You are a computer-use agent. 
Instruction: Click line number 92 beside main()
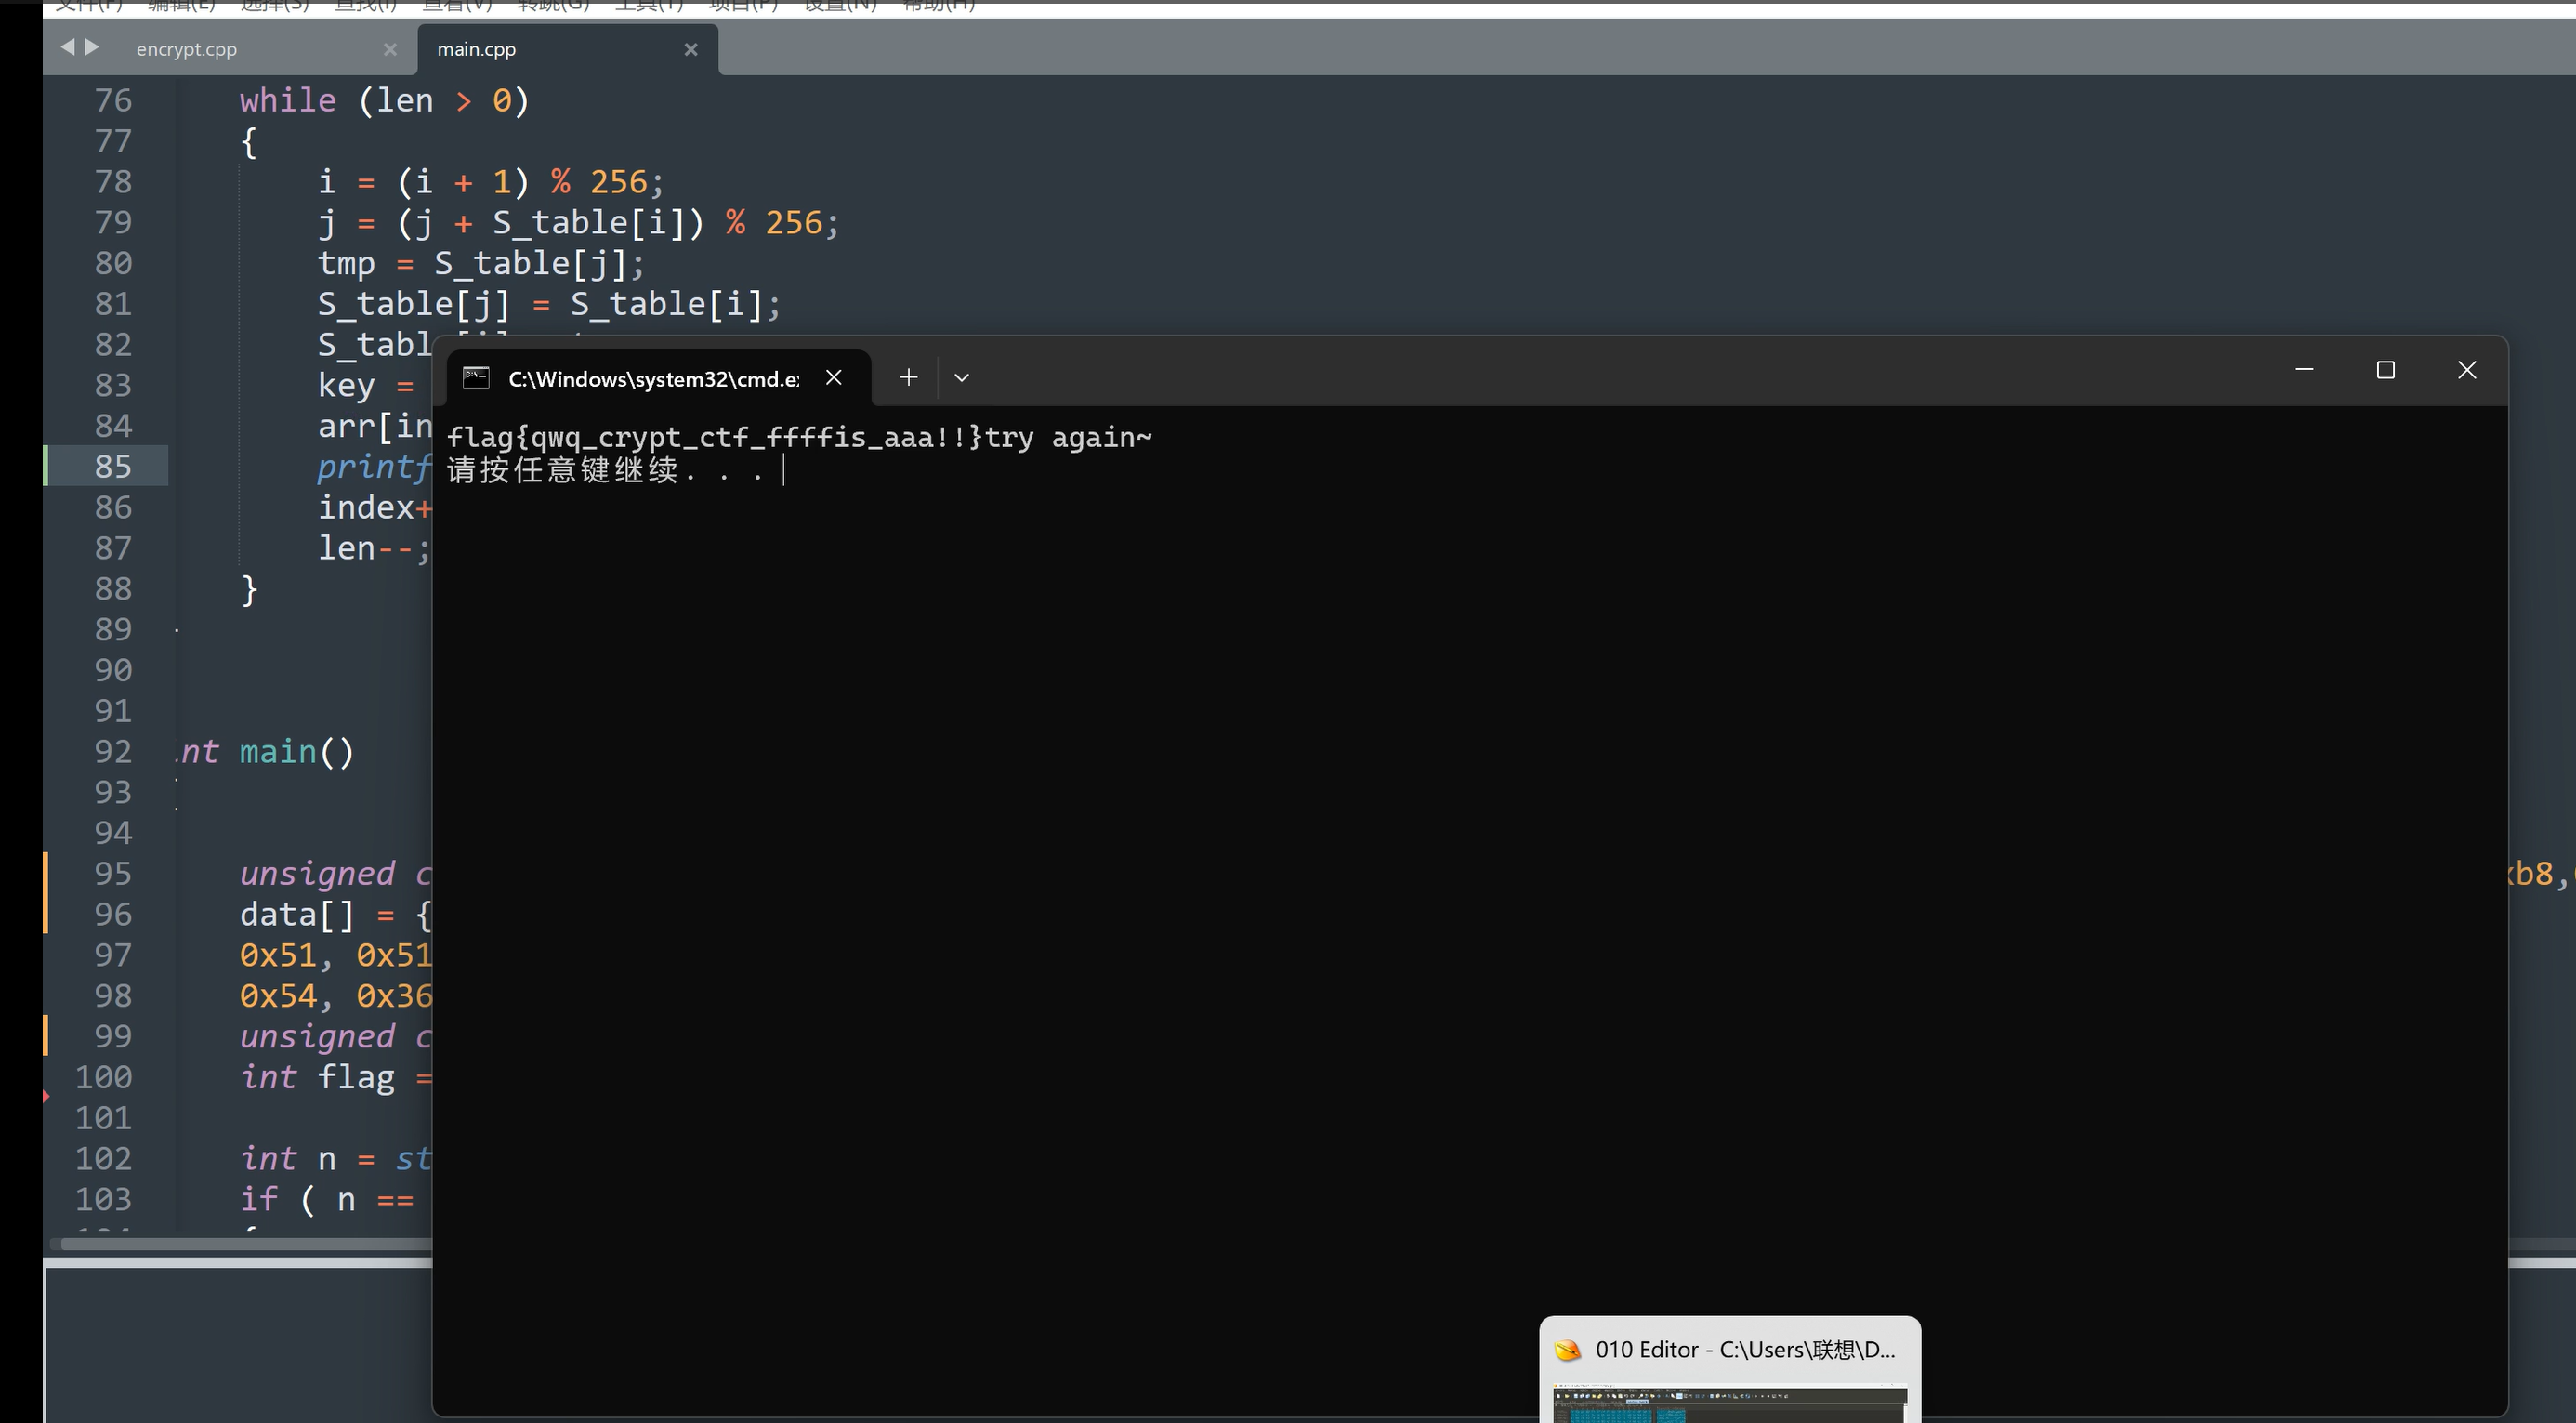[113, 751]
